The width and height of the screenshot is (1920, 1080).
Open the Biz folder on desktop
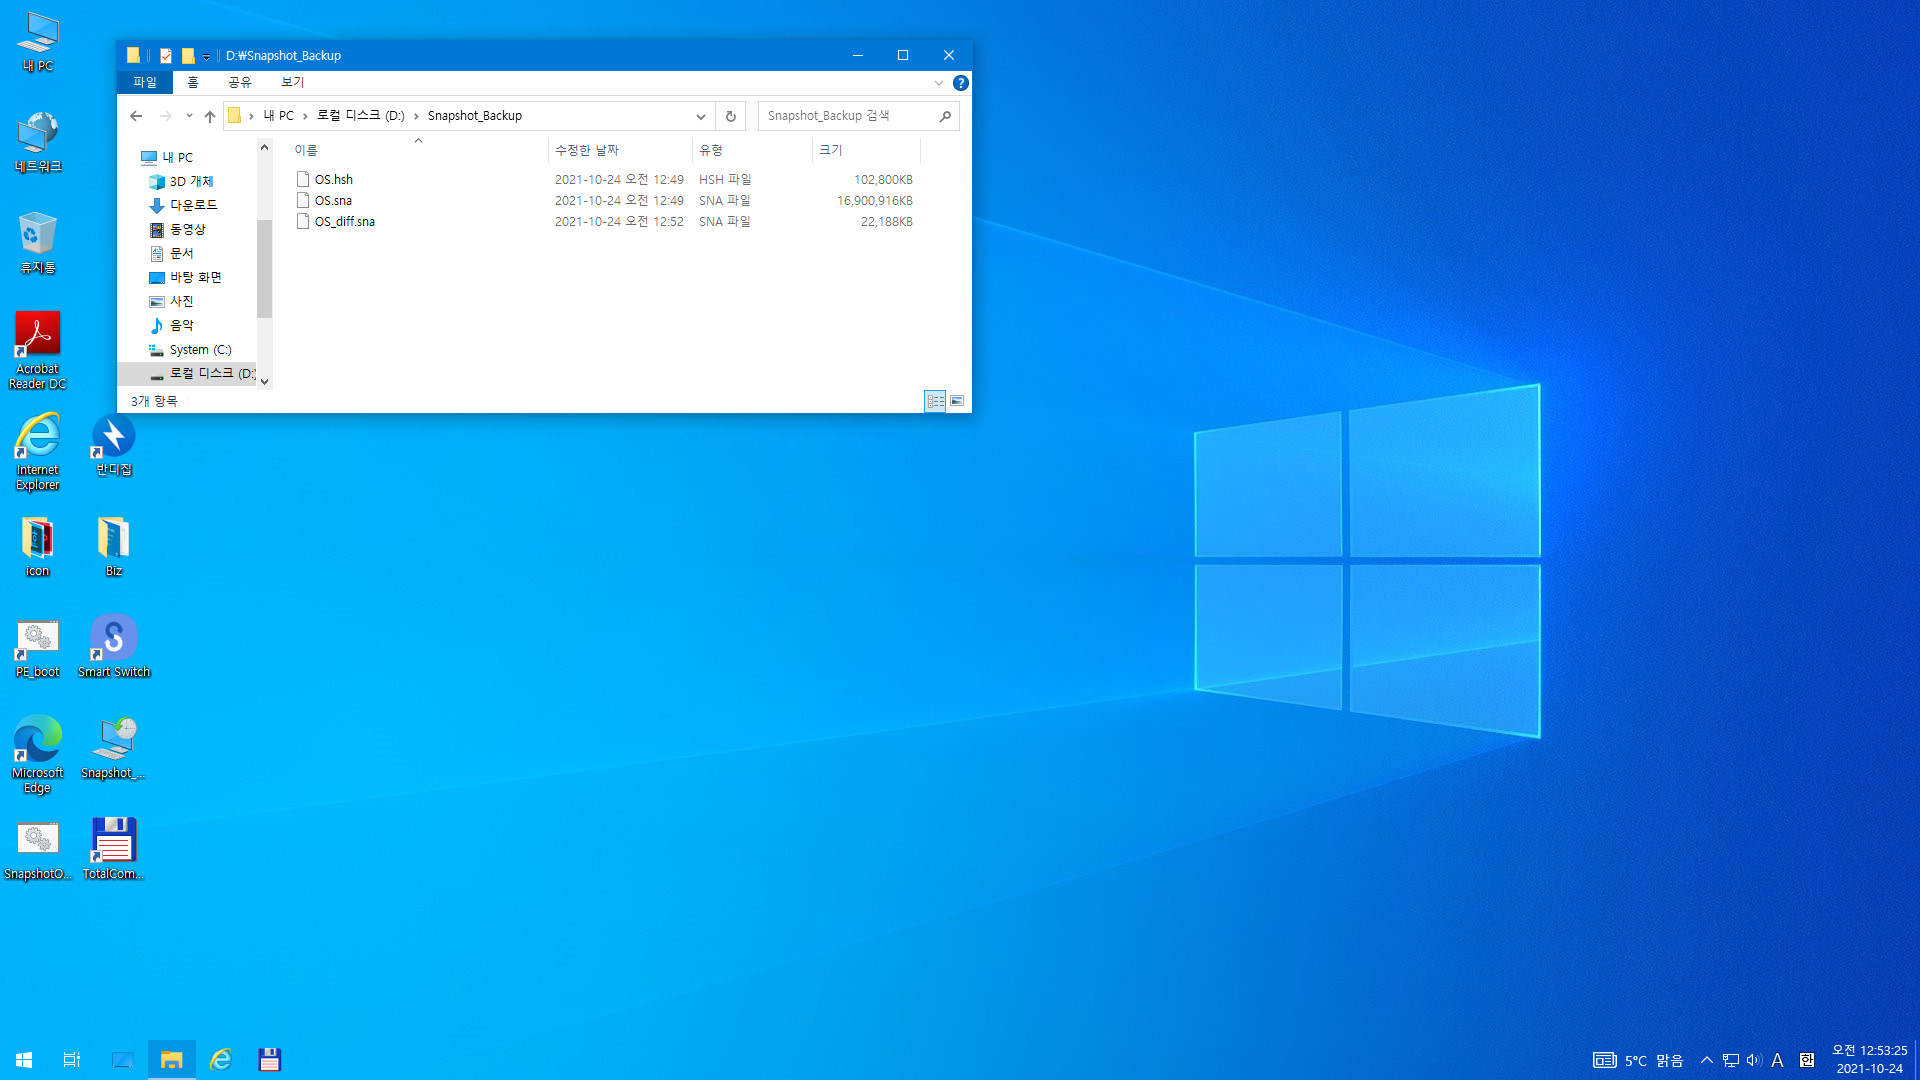pyautogui.click(x=114, y=546)
